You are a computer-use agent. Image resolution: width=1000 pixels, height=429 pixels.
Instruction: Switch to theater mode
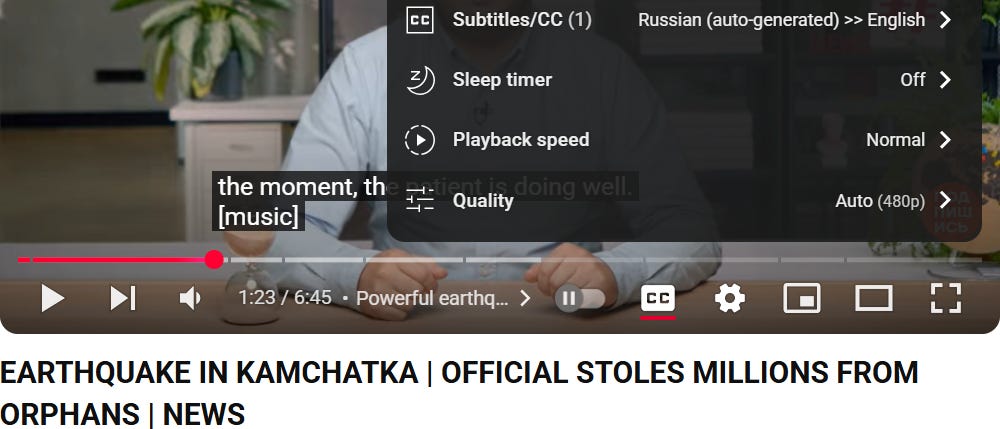873,298
